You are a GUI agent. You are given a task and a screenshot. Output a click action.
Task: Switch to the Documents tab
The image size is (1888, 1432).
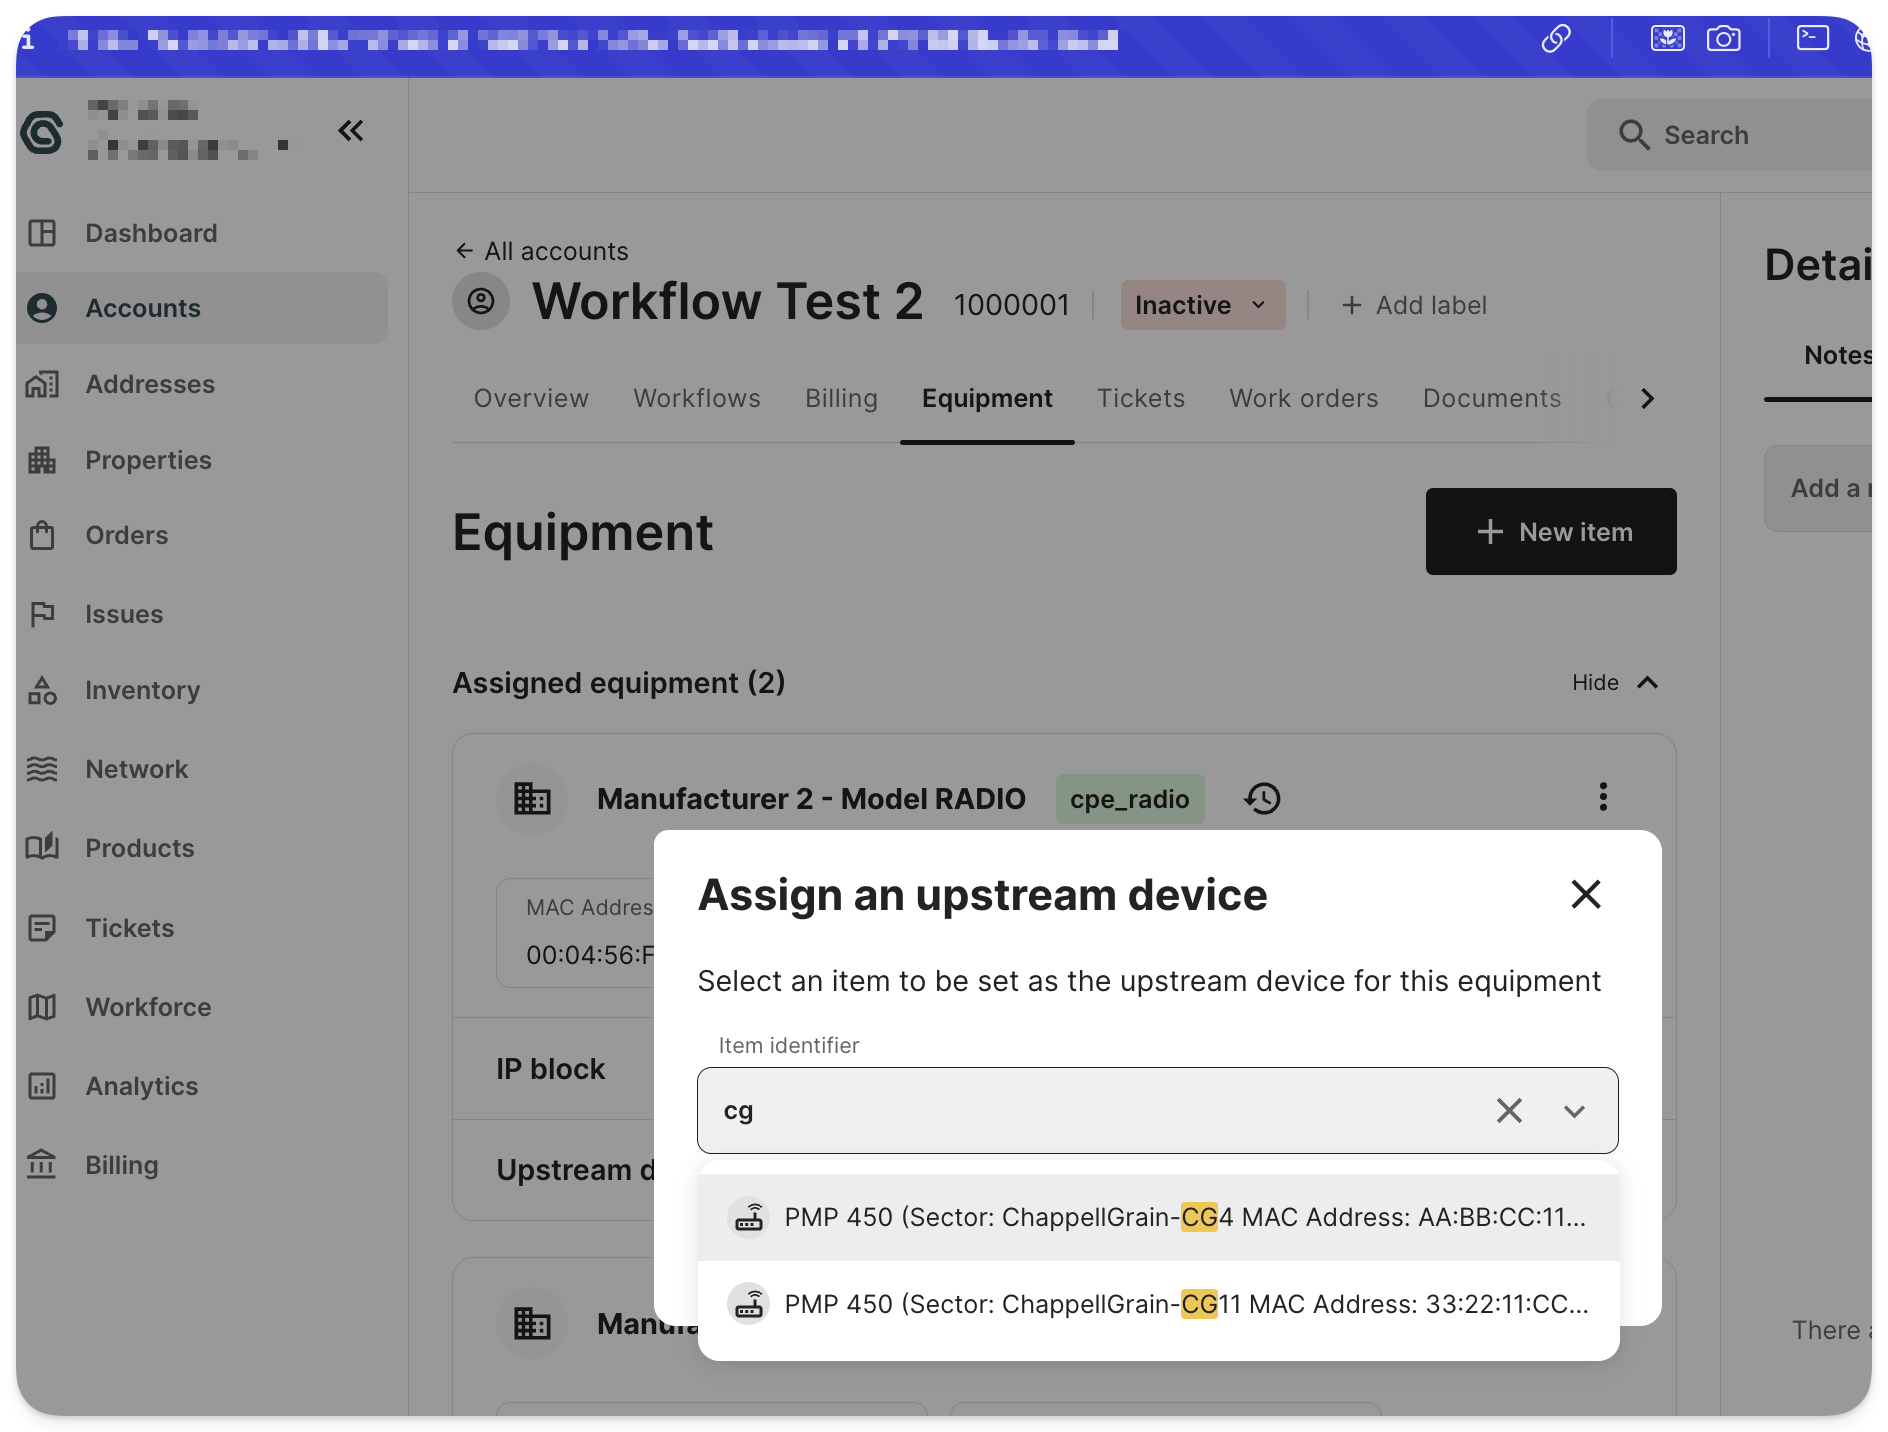[x=1492, y=398]
